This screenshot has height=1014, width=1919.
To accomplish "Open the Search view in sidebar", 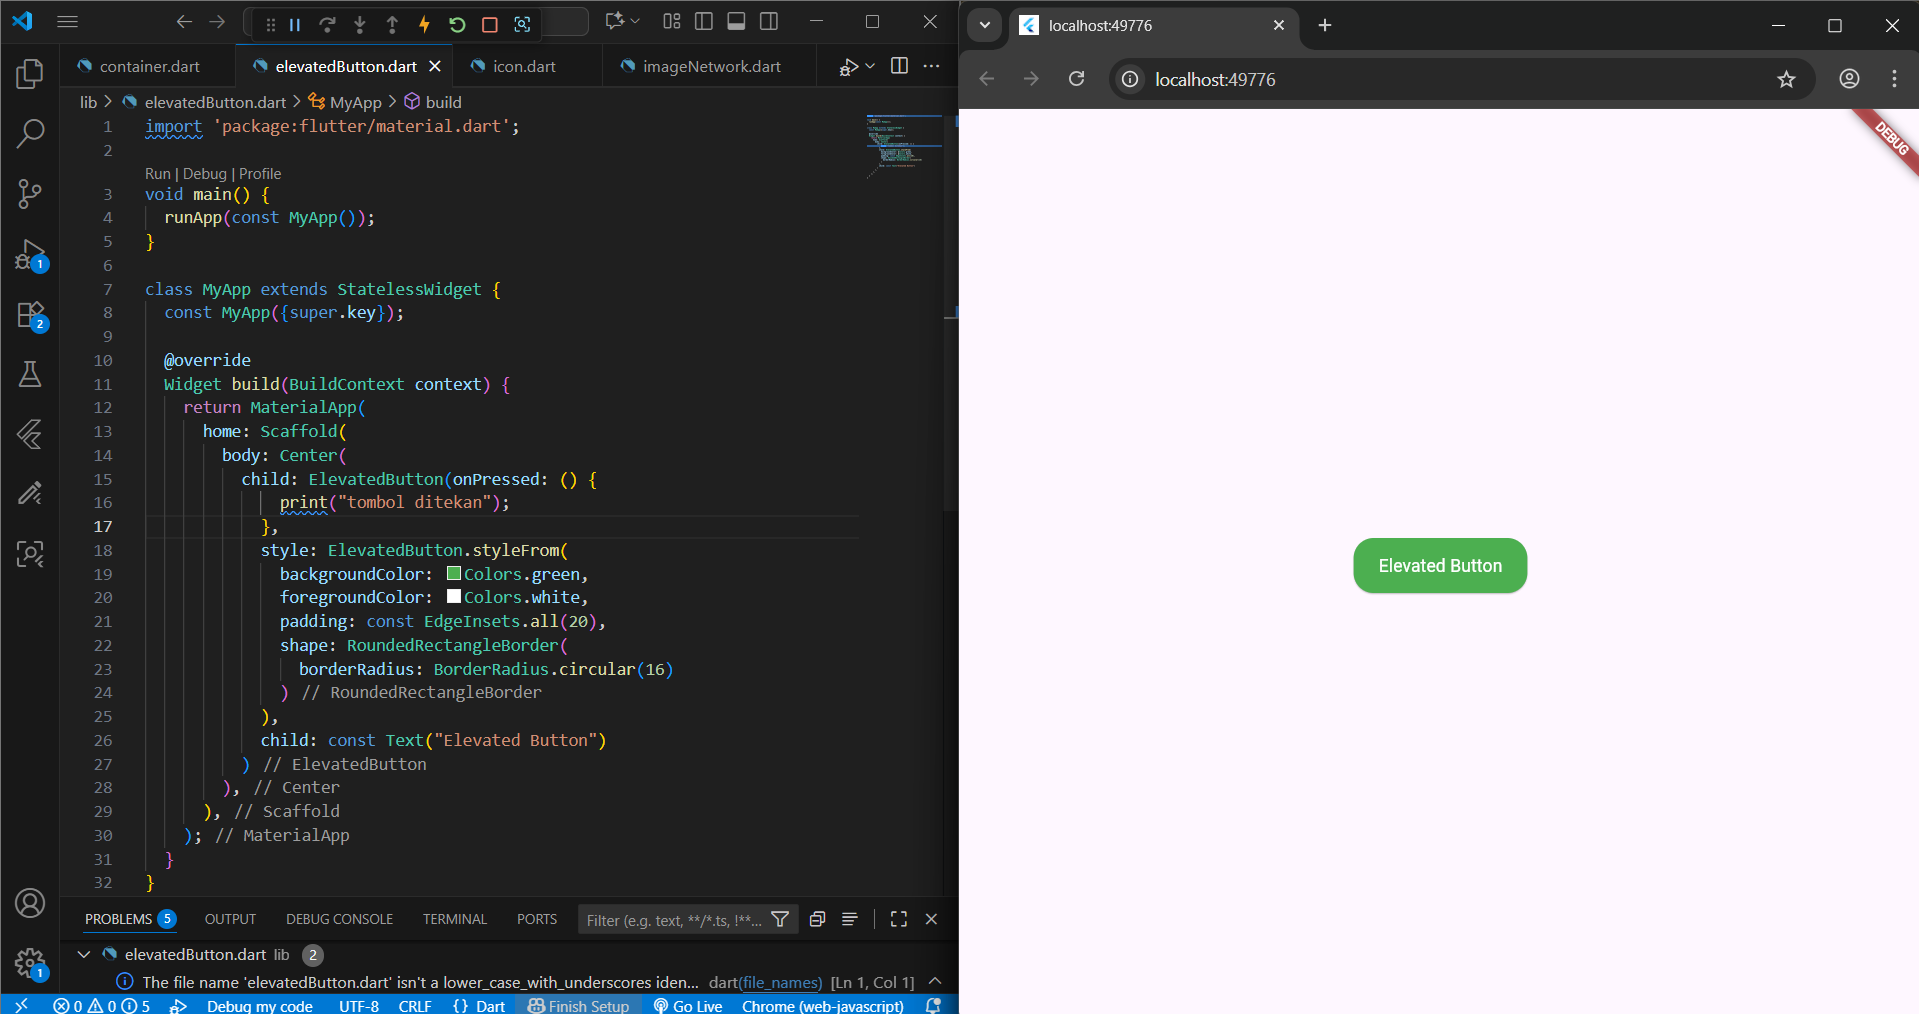I will coord(30,133).
